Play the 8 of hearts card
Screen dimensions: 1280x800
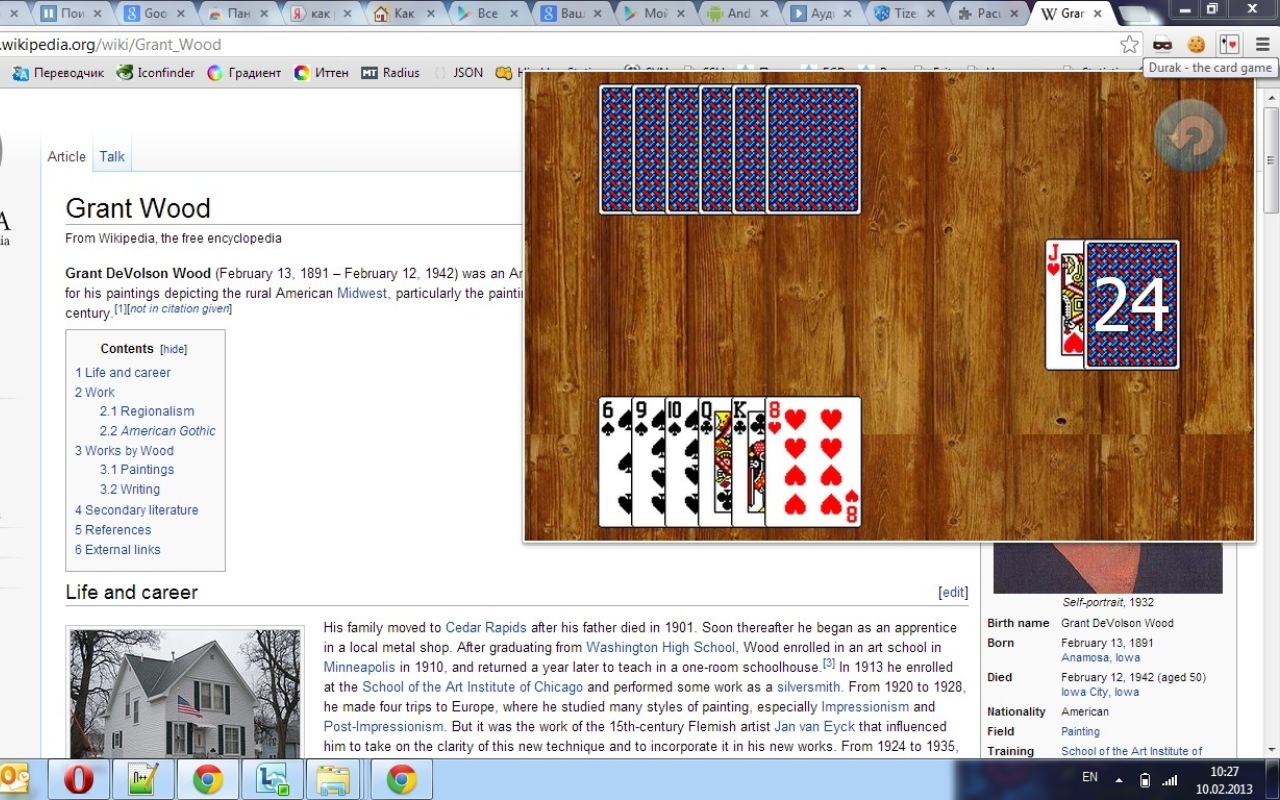813,462
